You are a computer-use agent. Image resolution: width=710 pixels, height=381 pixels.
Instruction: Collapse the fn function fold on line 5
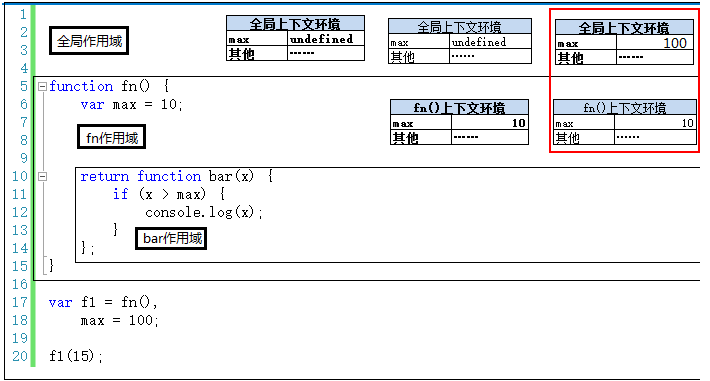(42, 86)
